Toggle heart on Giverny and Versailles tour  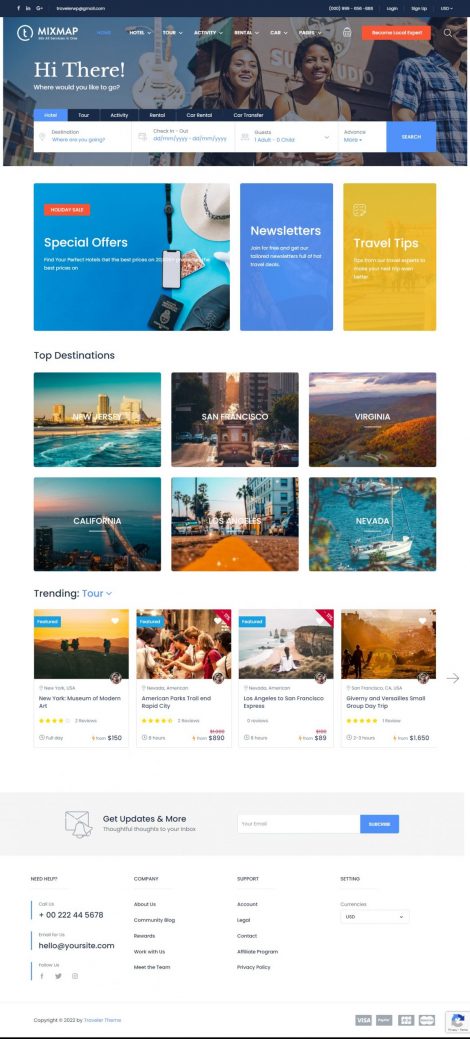click(422, 621)
